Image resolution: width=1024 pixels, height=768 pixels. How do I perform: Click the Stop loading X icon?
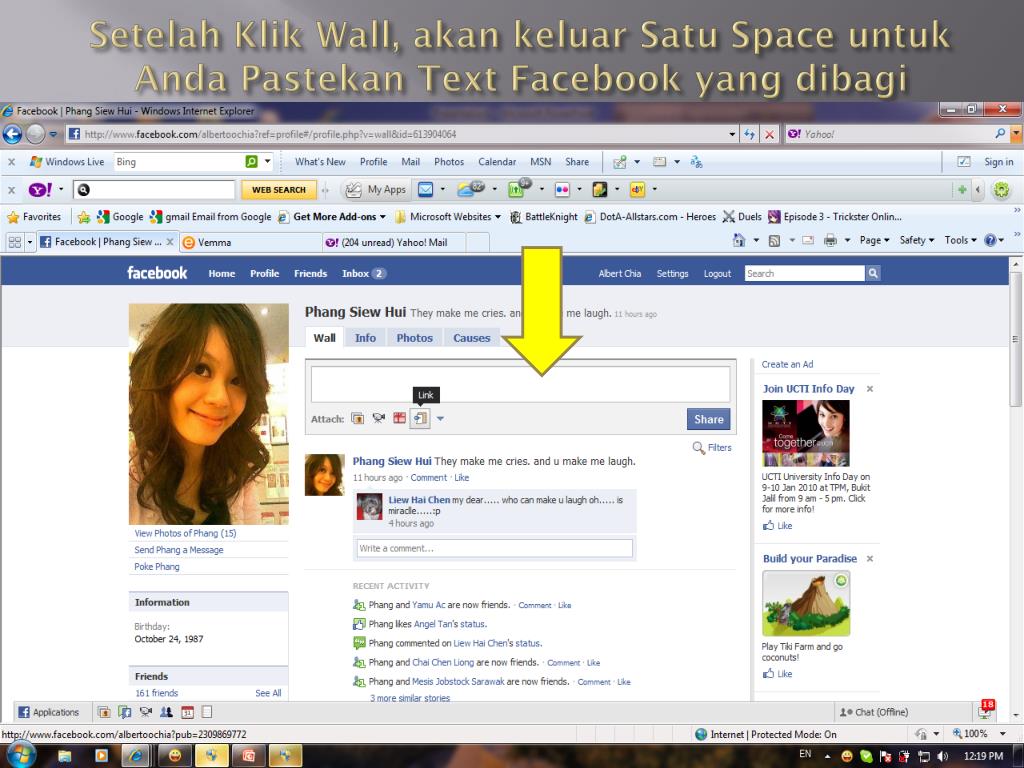pos(769,135)
